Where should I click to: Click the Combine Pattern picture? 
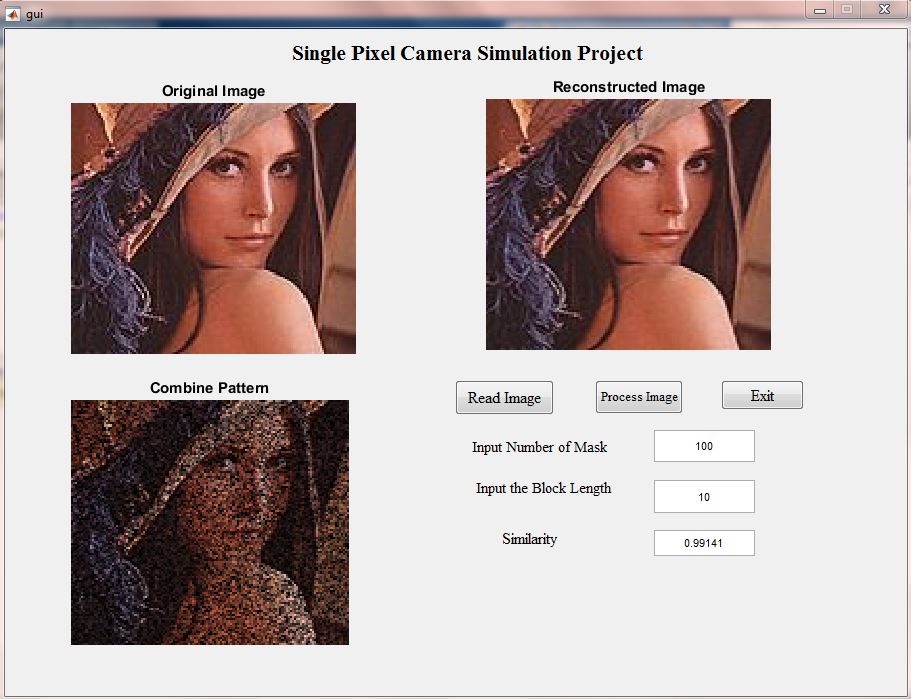[x=210, y=522]
